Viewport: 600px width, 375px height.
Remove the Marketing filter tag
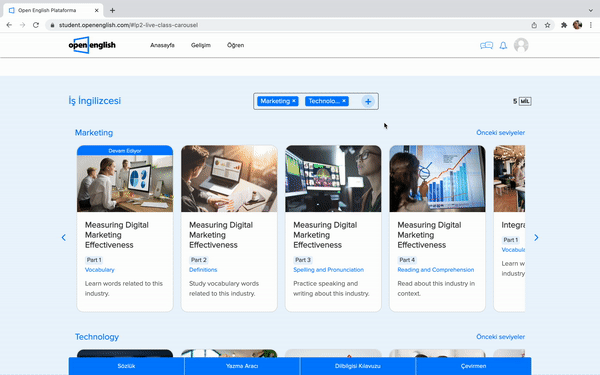pos(294,101)
